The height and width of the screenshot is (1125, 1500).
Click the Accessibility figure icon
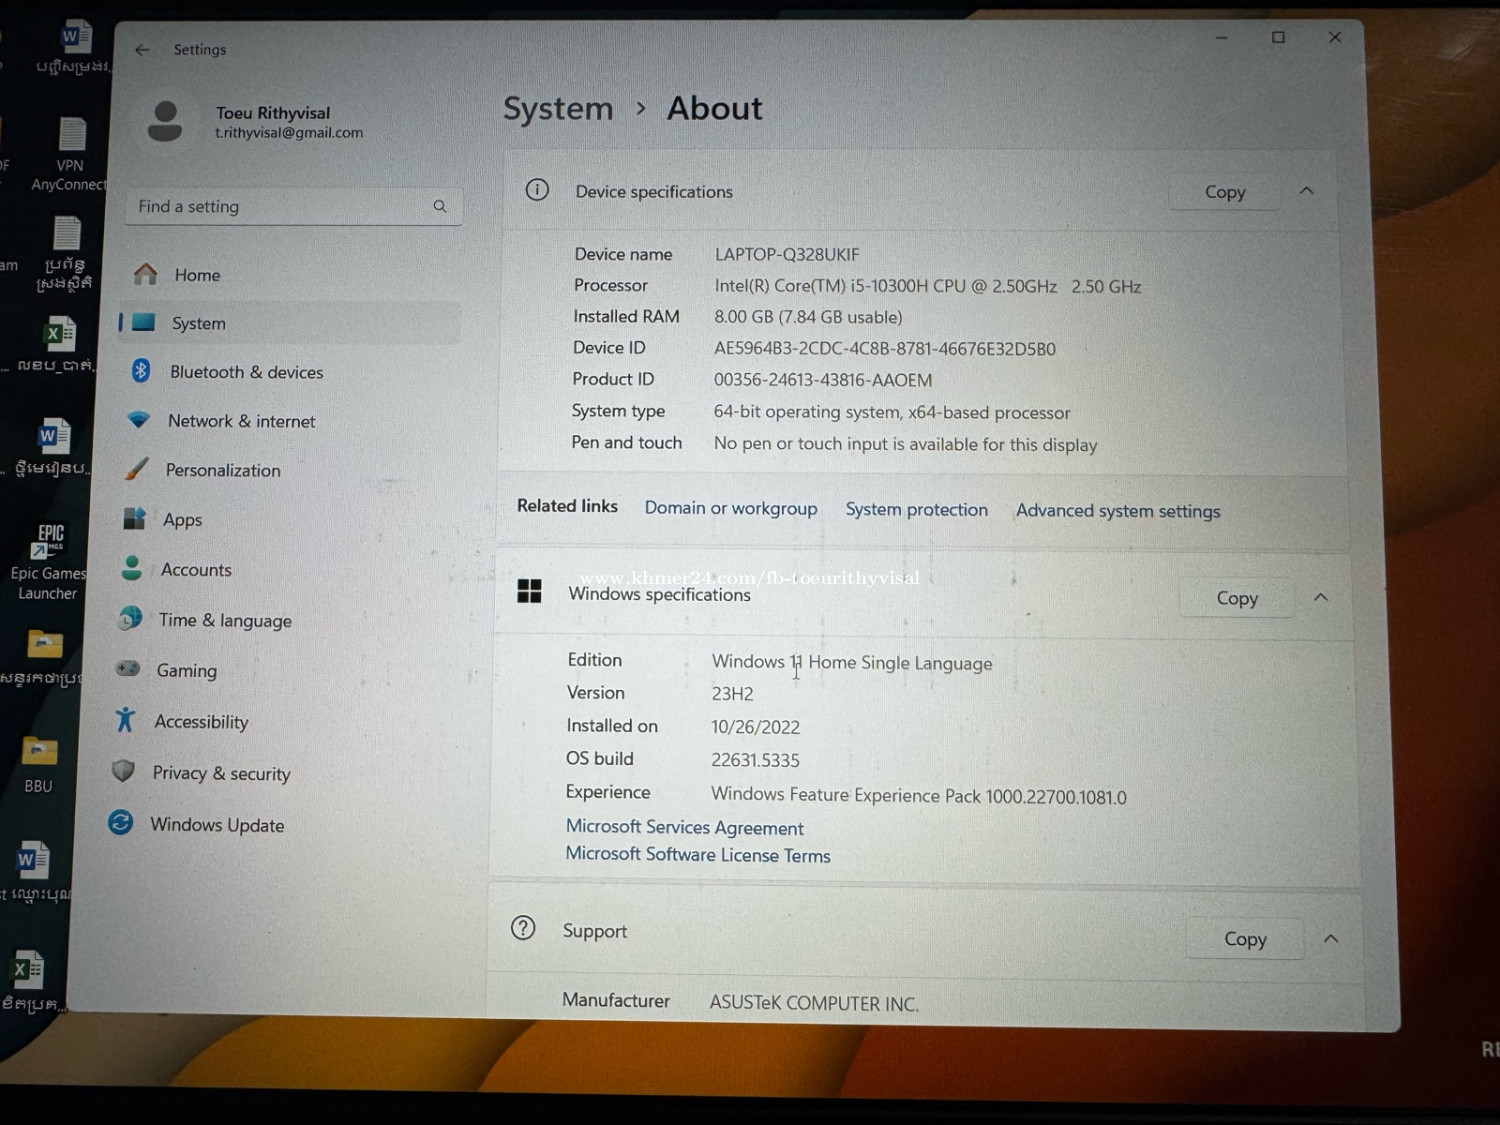pyautogui.click(x=125, y=720)
